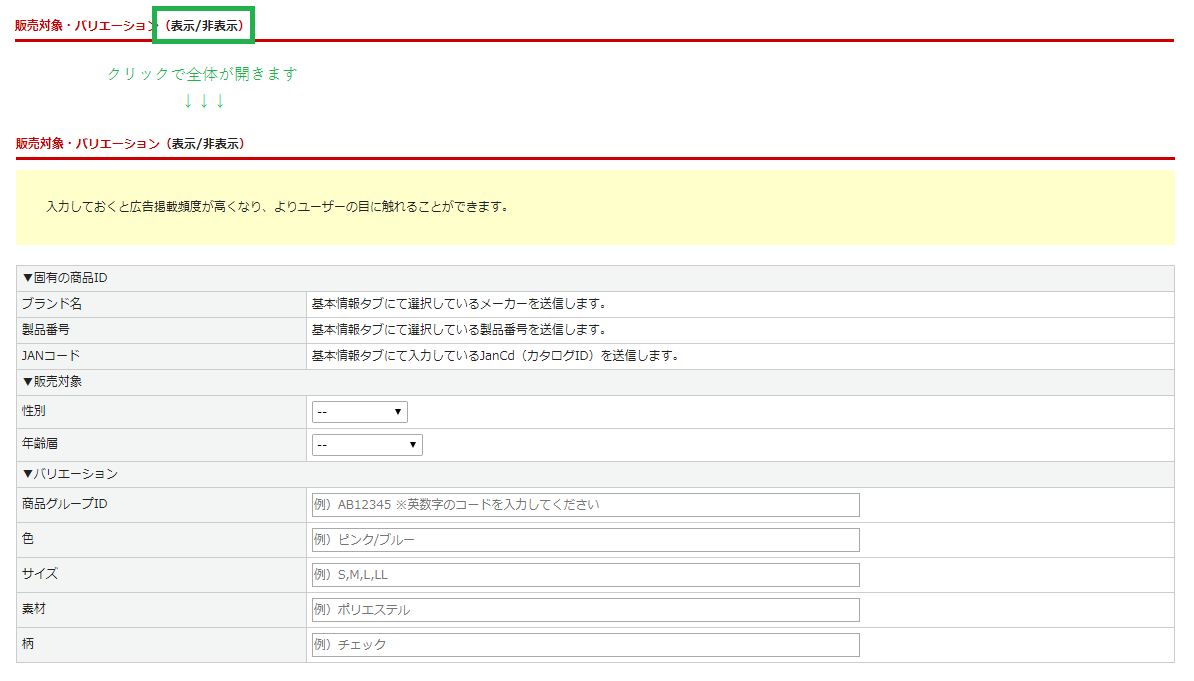
Task: Focus the 柄 input field
Action: tap(585, 645)
